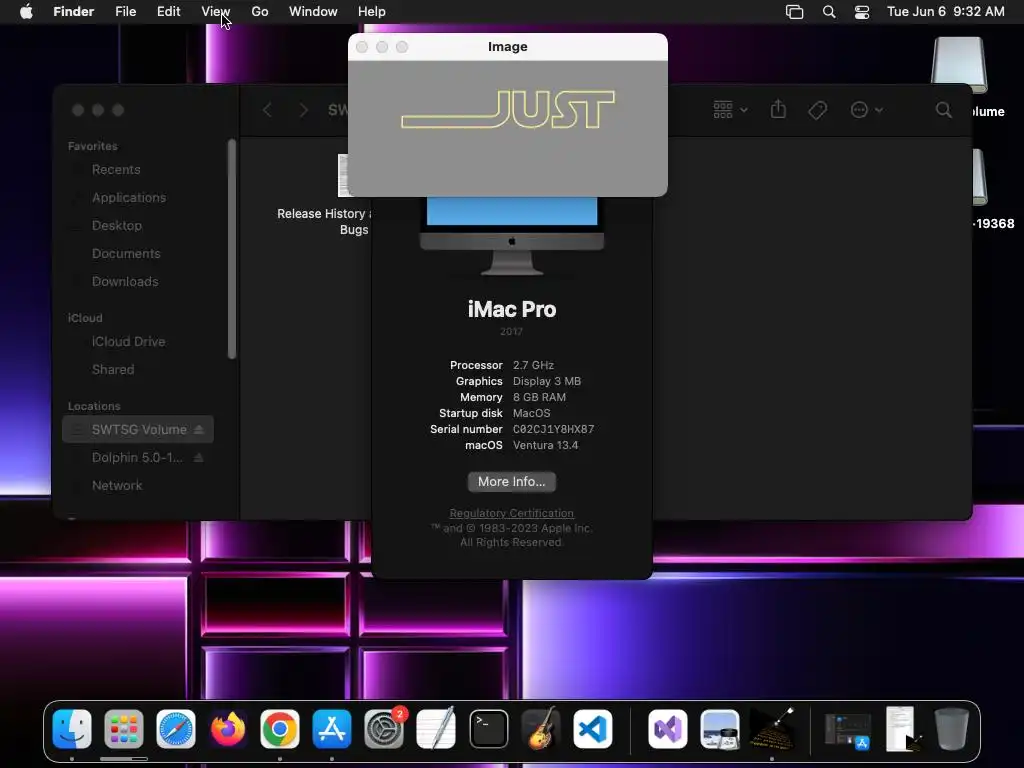The height and width of the screenshot is (768, 1024).
Task: Select Shared in the Finder sidebar
Action: [113, 370]
